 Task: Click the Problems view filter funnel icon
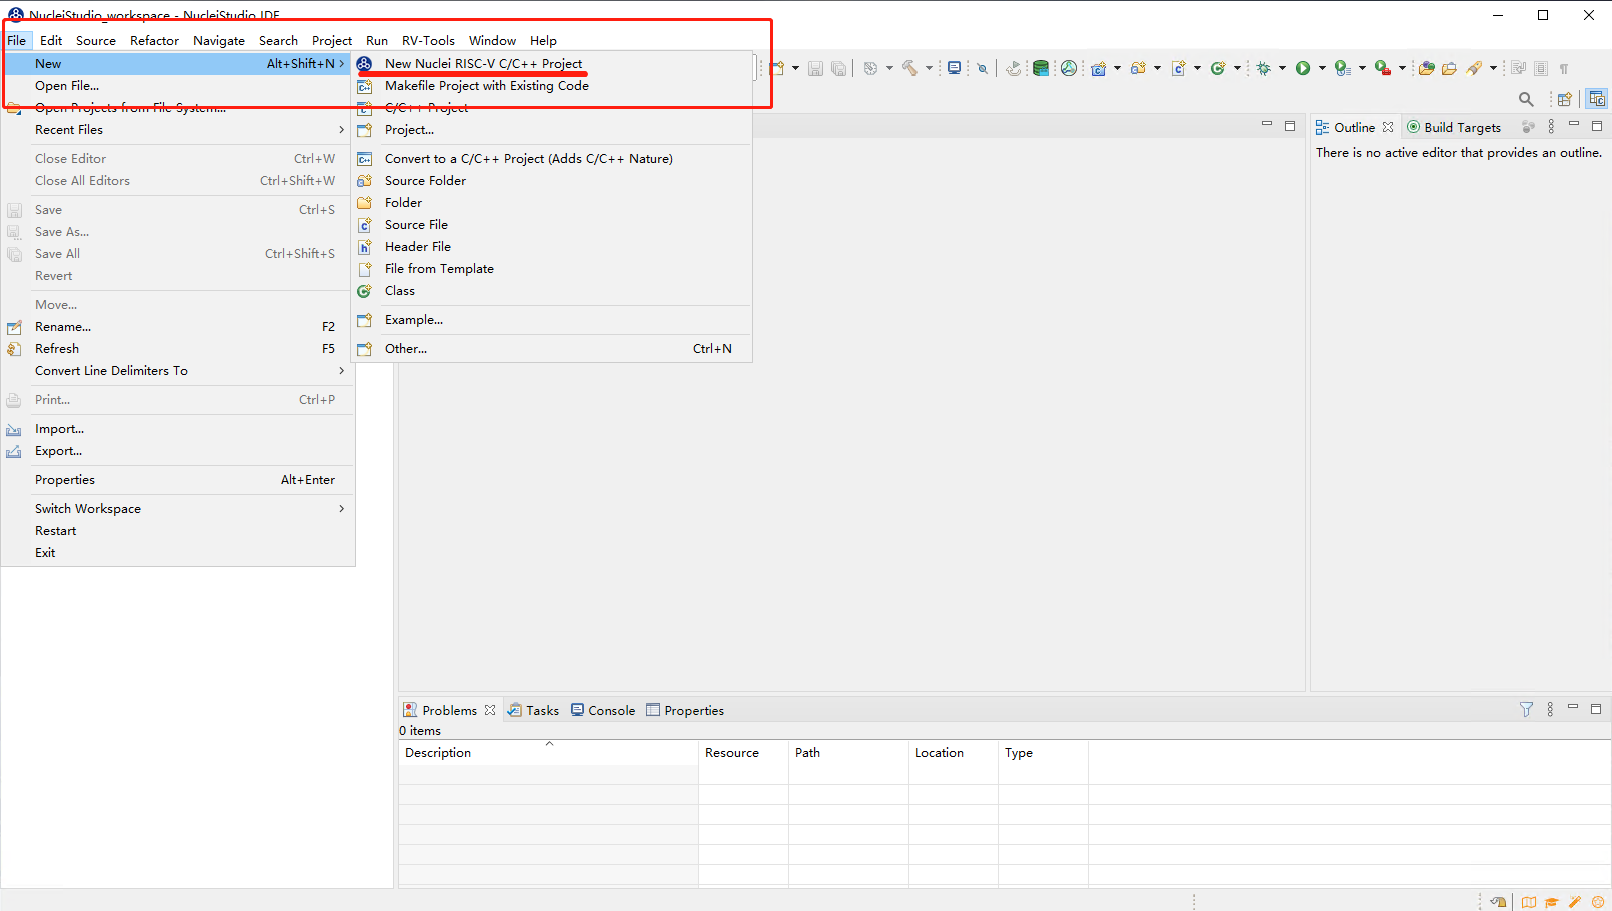1526,709
